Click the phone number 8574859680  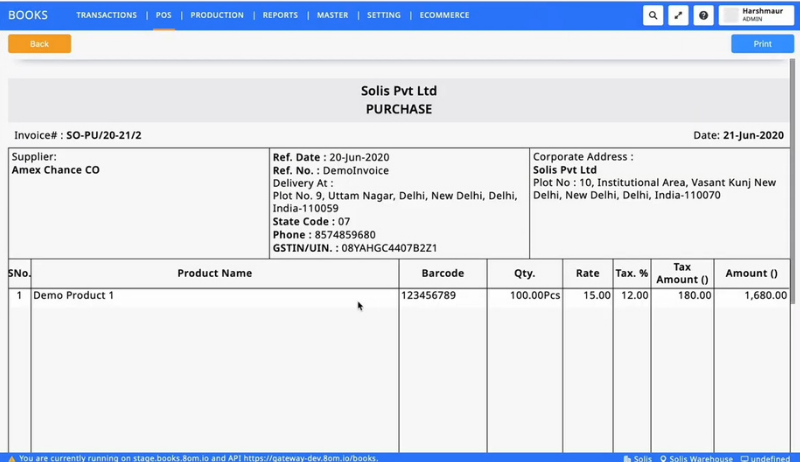[345, 235]
